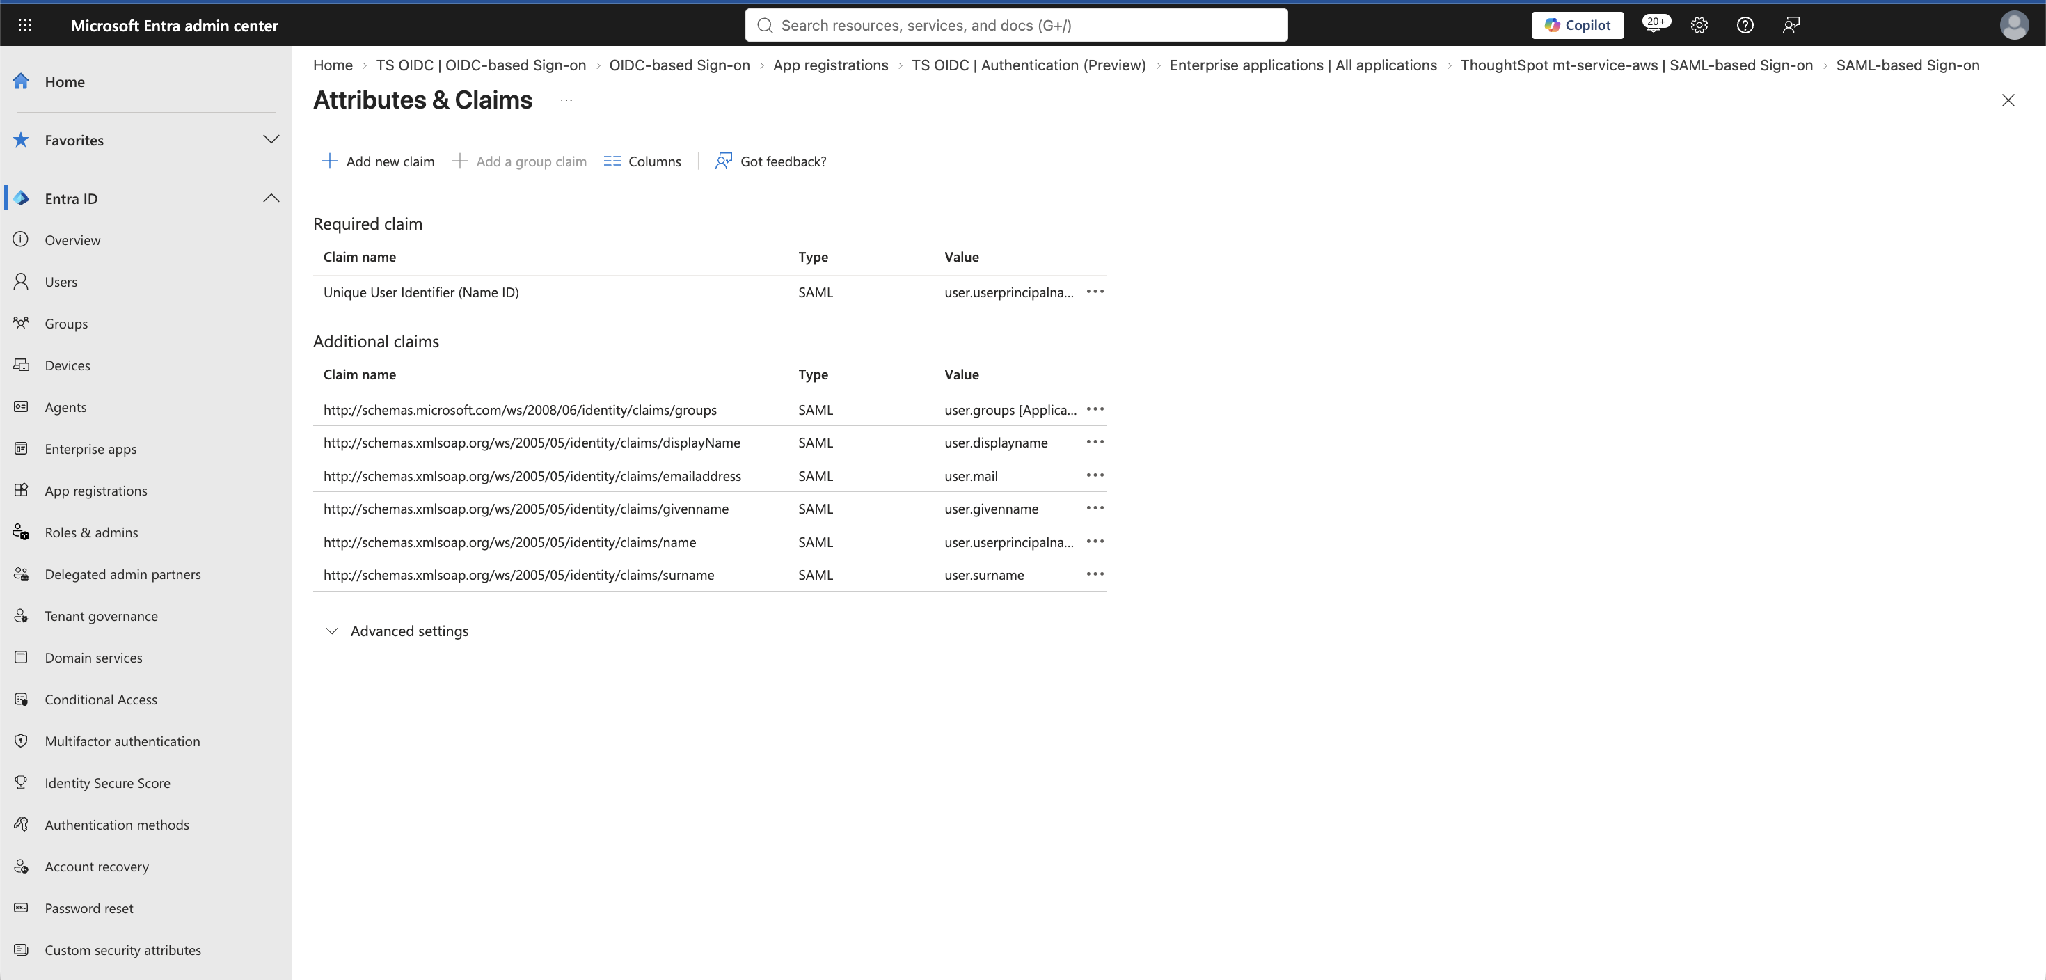Screen dimensions: 2046x980
Task: Click user.displayname value cell
Action: point(996,443)
